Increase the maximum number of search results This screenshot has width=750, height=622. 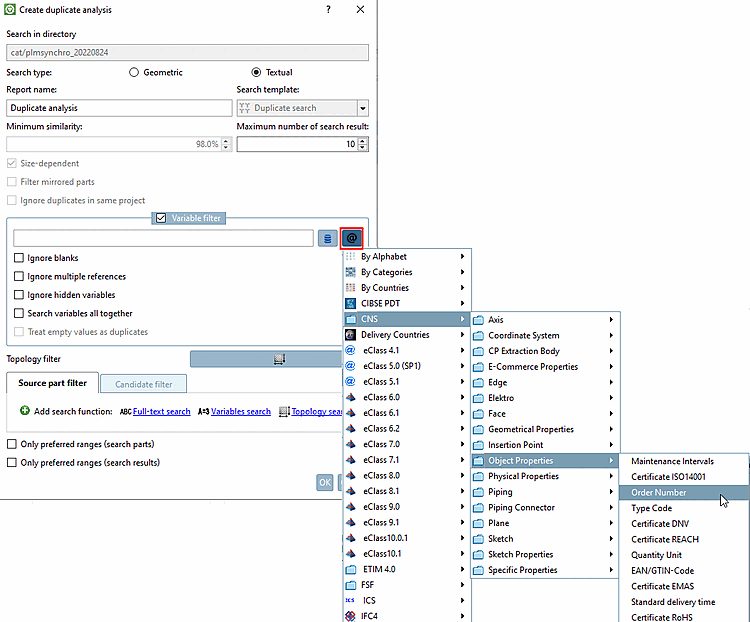363,141
